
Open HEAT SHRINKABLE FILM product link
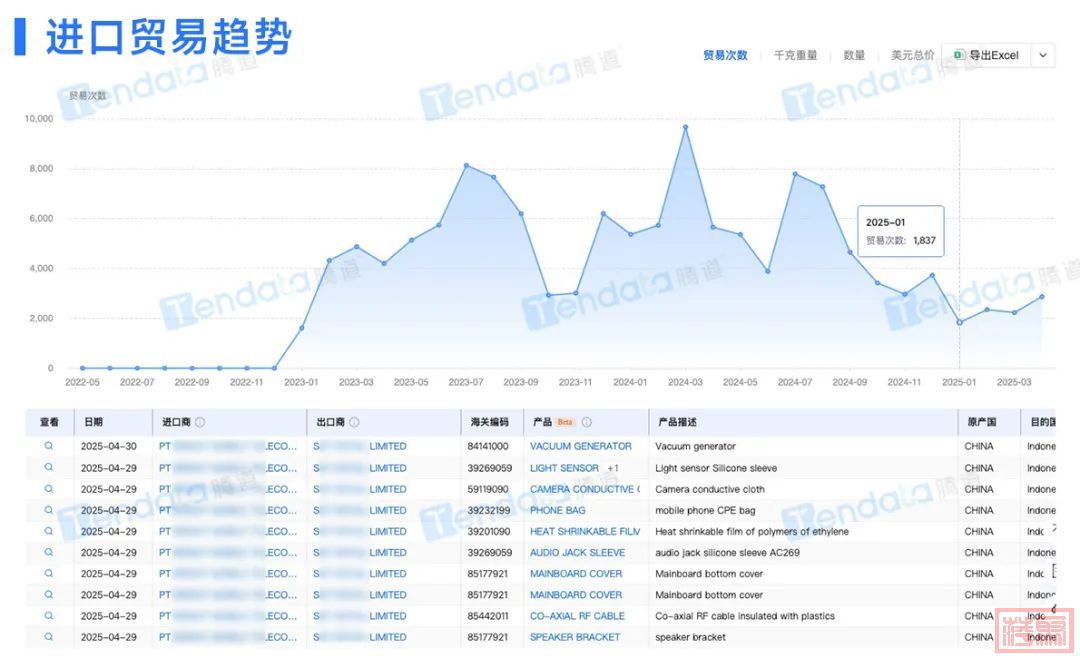pos(585,532)
